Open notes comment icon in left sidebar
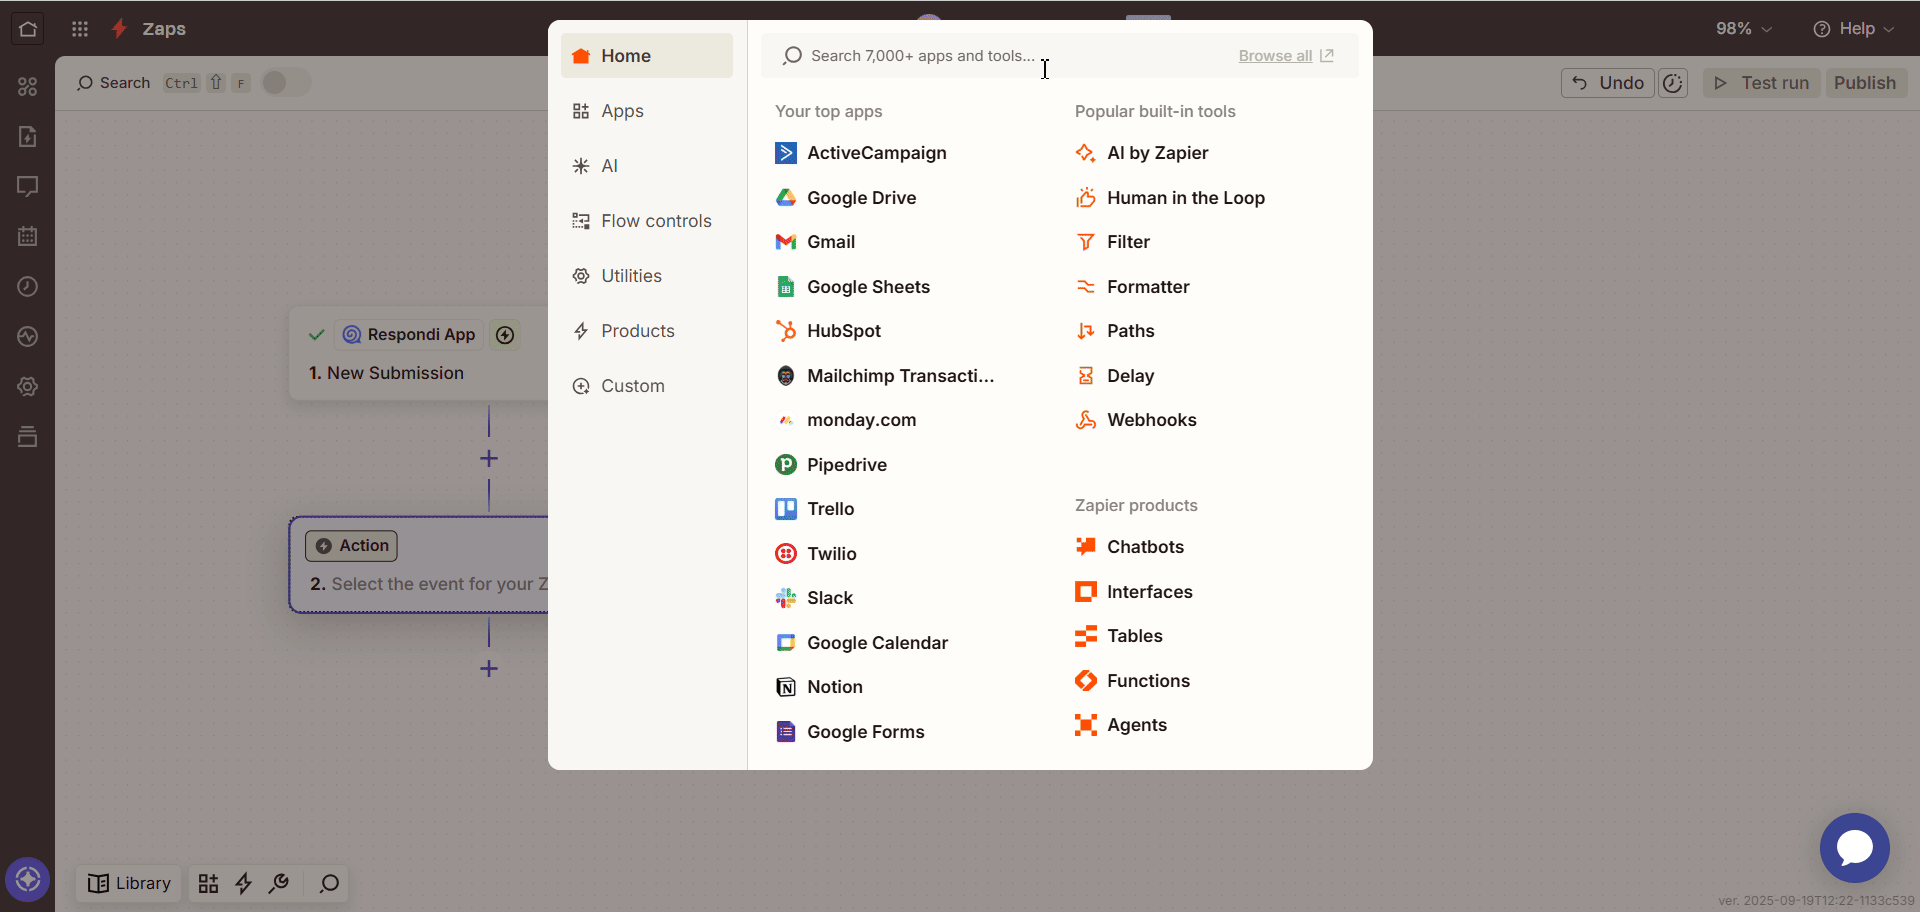 (x=28, y=187)
